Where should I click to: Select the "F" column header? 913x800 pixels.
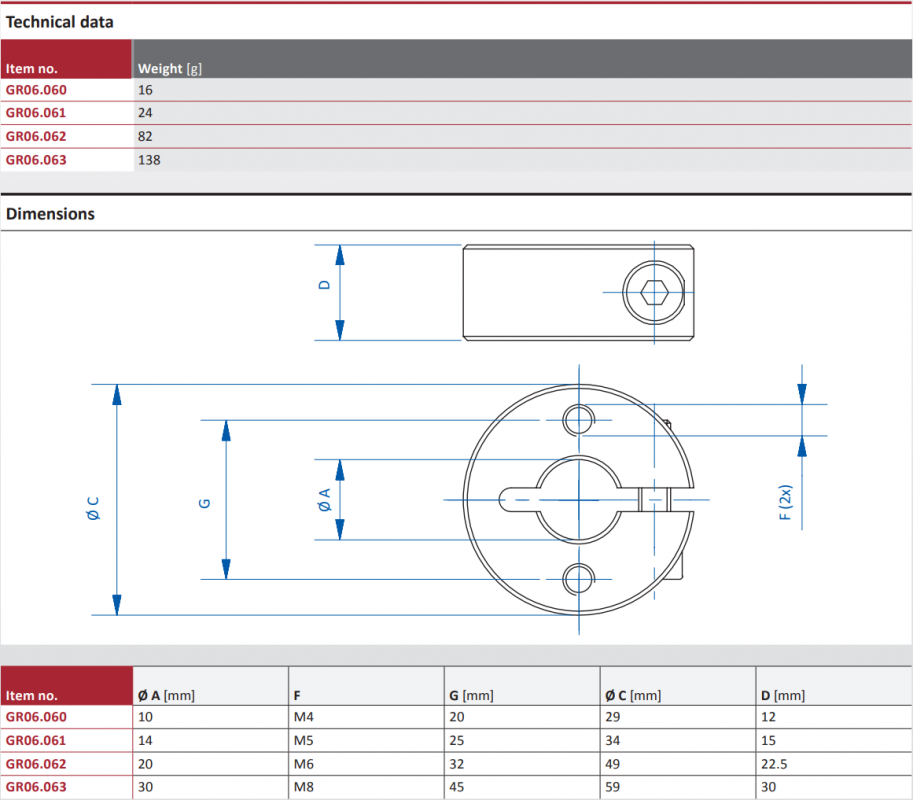tap(297, 695)
